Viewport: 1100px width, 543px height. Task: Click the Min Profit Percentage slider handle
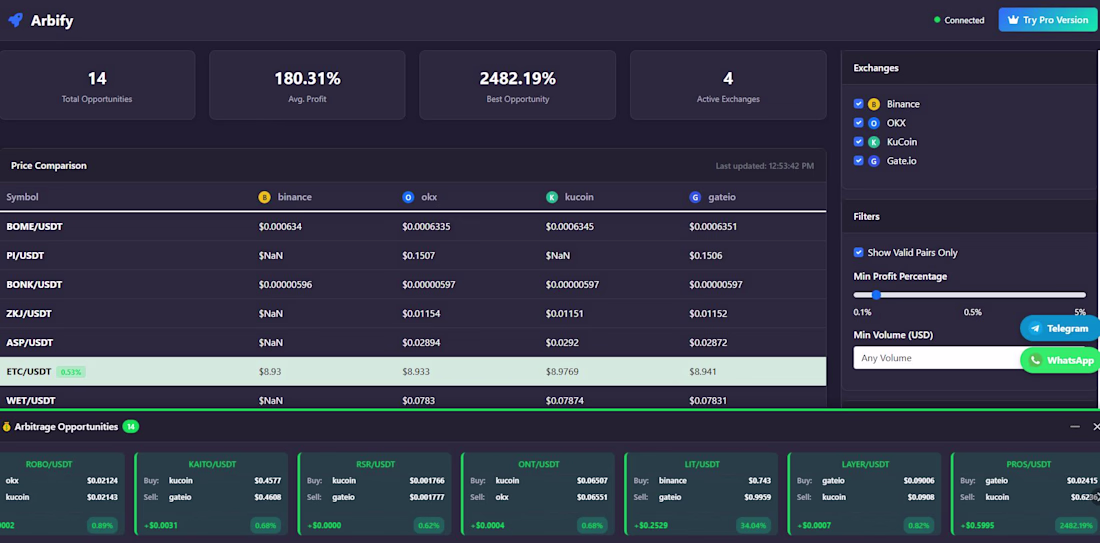876,295
